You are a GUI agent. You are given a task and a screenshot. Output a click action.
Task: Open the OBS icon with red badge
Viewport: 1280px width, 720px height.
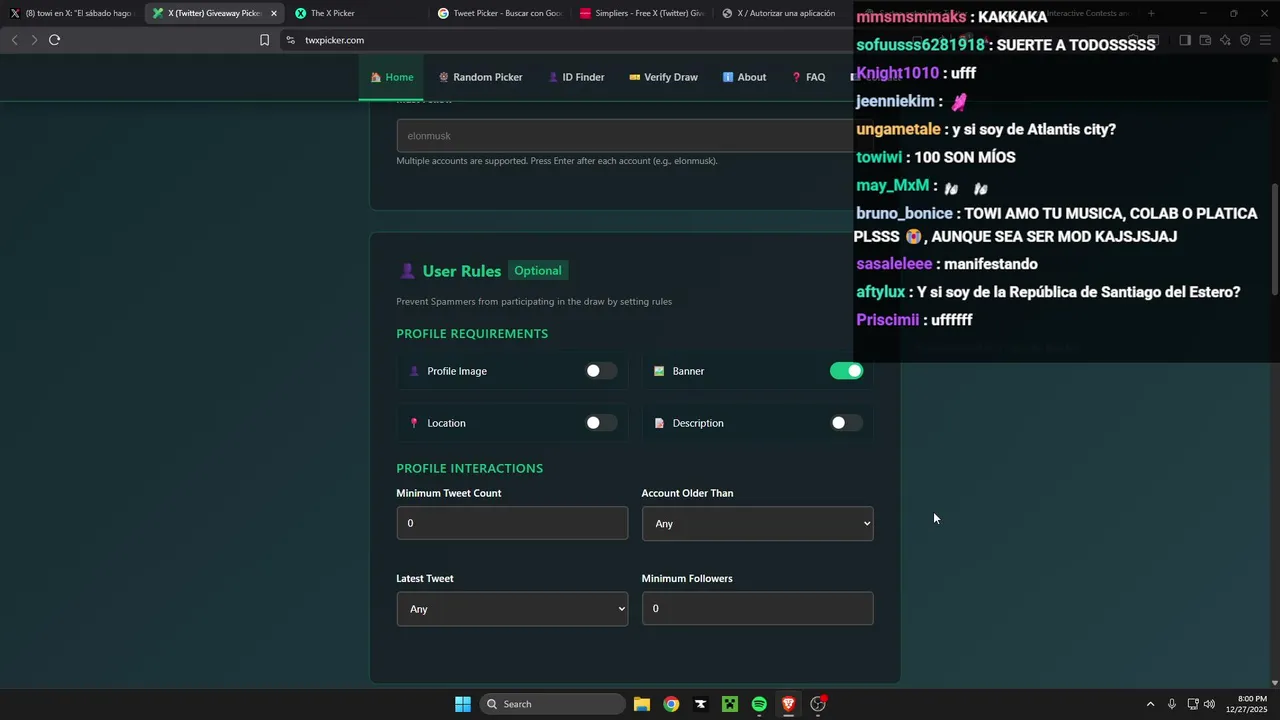click(x=818, y=704)
